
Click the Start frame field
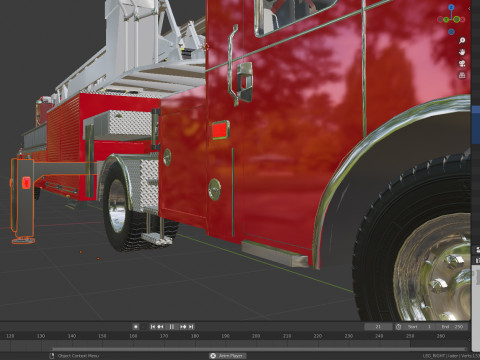coord(420,327)
